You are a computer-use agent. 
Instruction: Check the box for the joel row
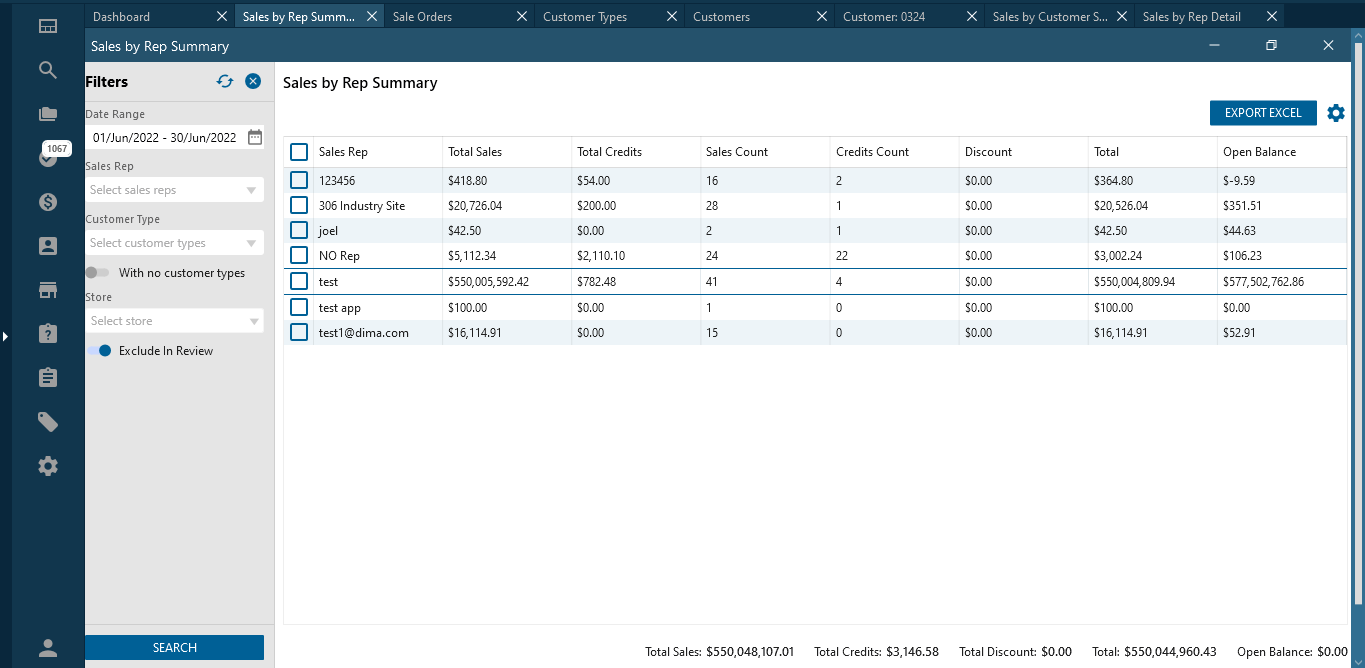tap(299, 231)
